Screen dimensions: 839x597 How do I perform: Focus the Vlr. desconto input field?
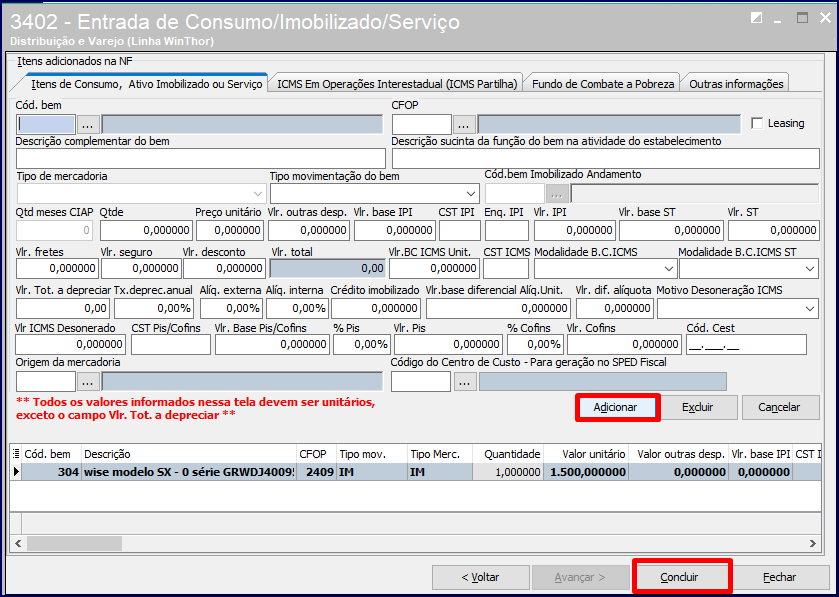click(224, 269)
